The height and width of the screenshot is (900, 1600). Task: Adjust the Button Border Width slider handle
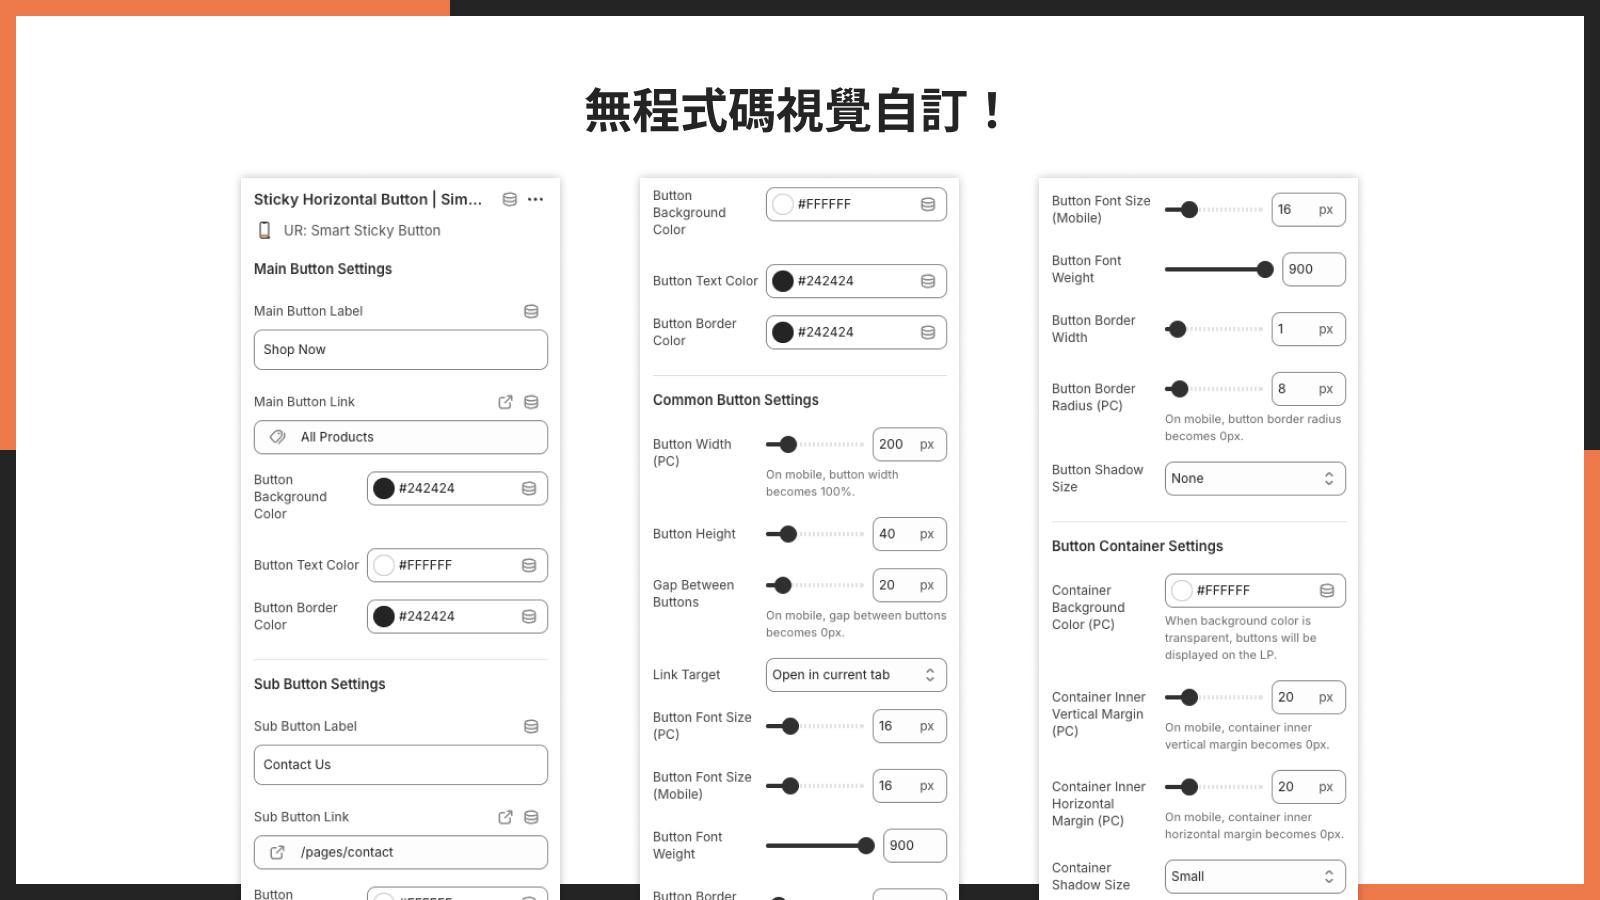coord(1177,329)
